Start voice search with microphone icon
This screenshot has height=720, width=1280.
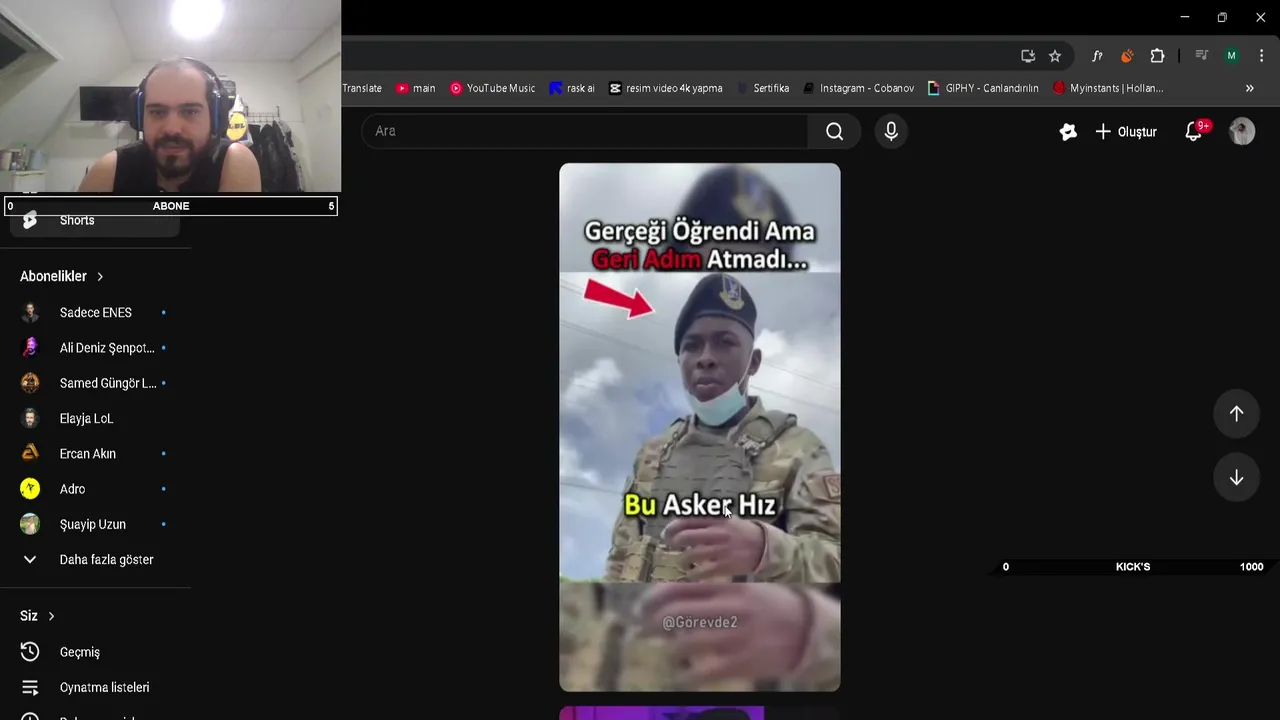891,131
